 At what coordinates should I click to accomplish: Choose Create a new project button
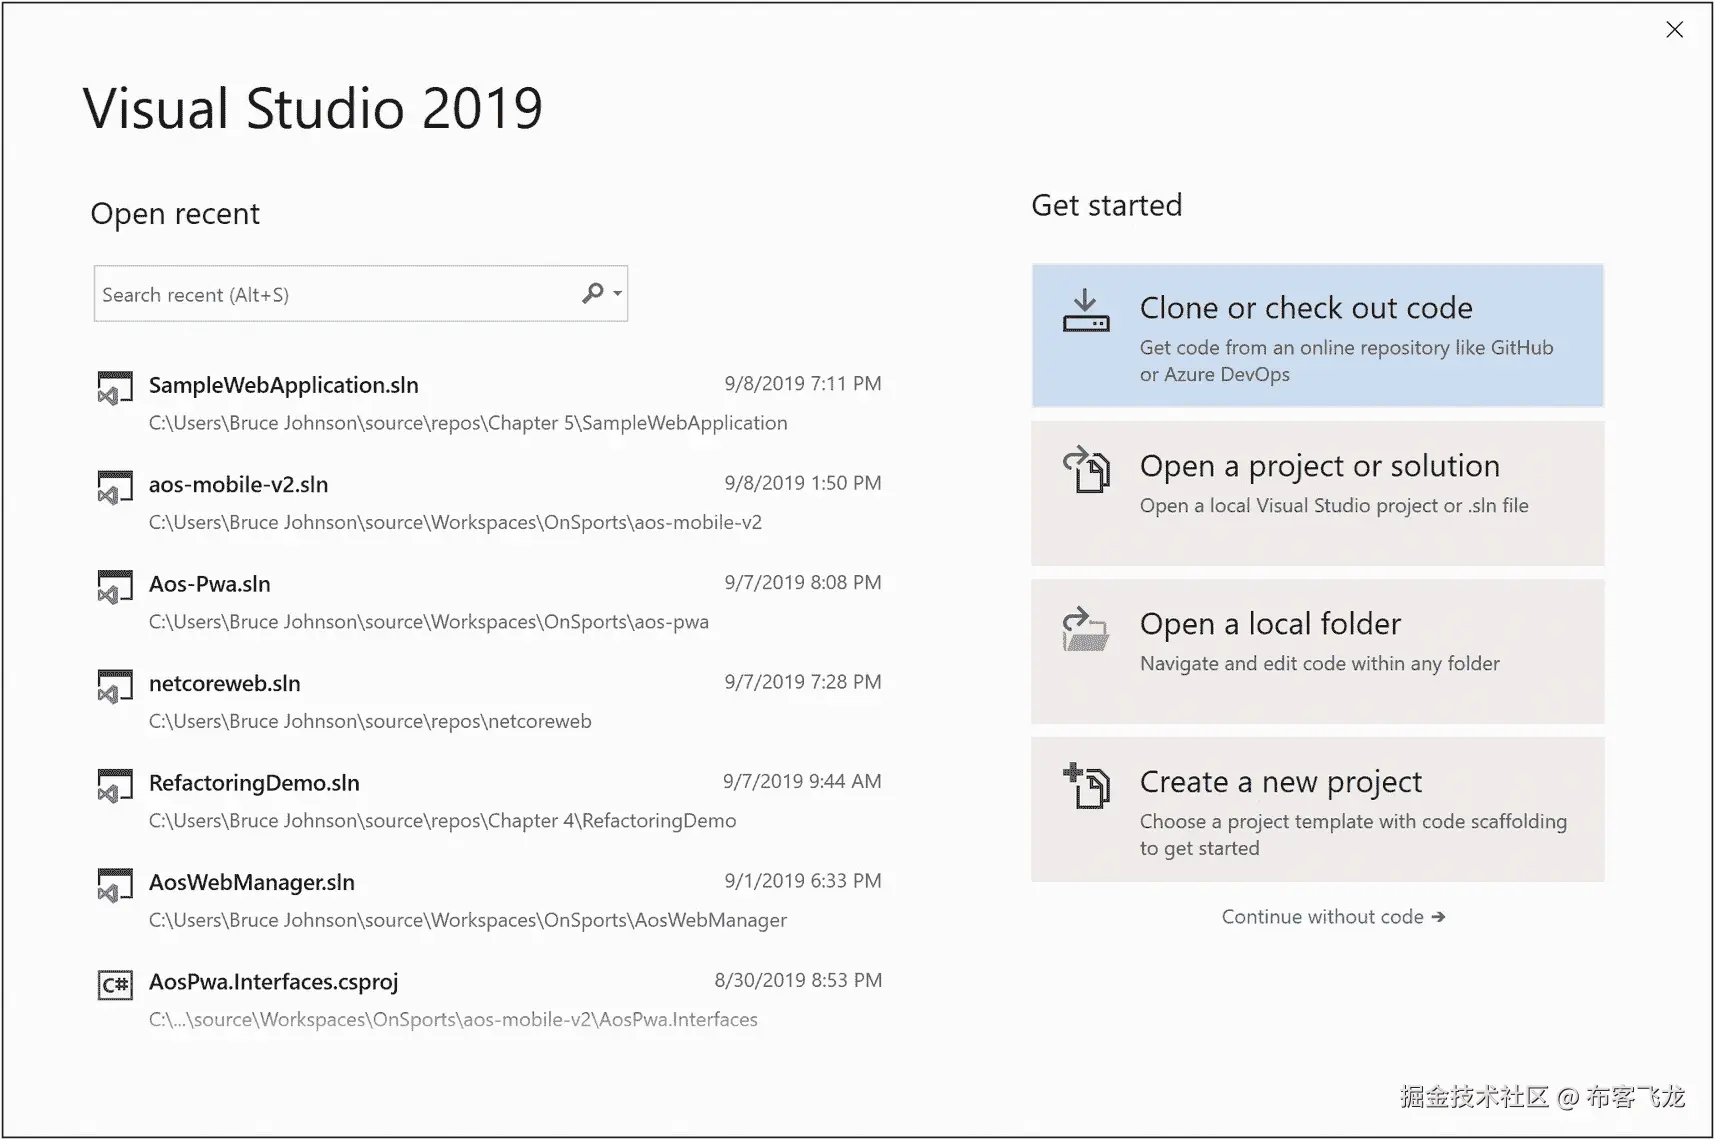[x=1317, y=810]
